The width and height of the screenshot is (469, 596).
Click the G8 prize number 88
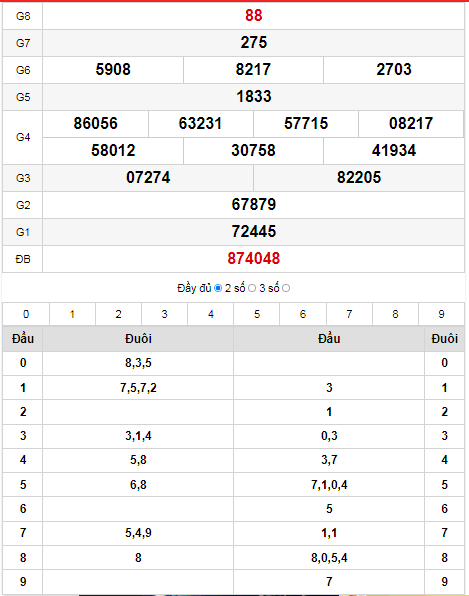click(x=254, y=16)
